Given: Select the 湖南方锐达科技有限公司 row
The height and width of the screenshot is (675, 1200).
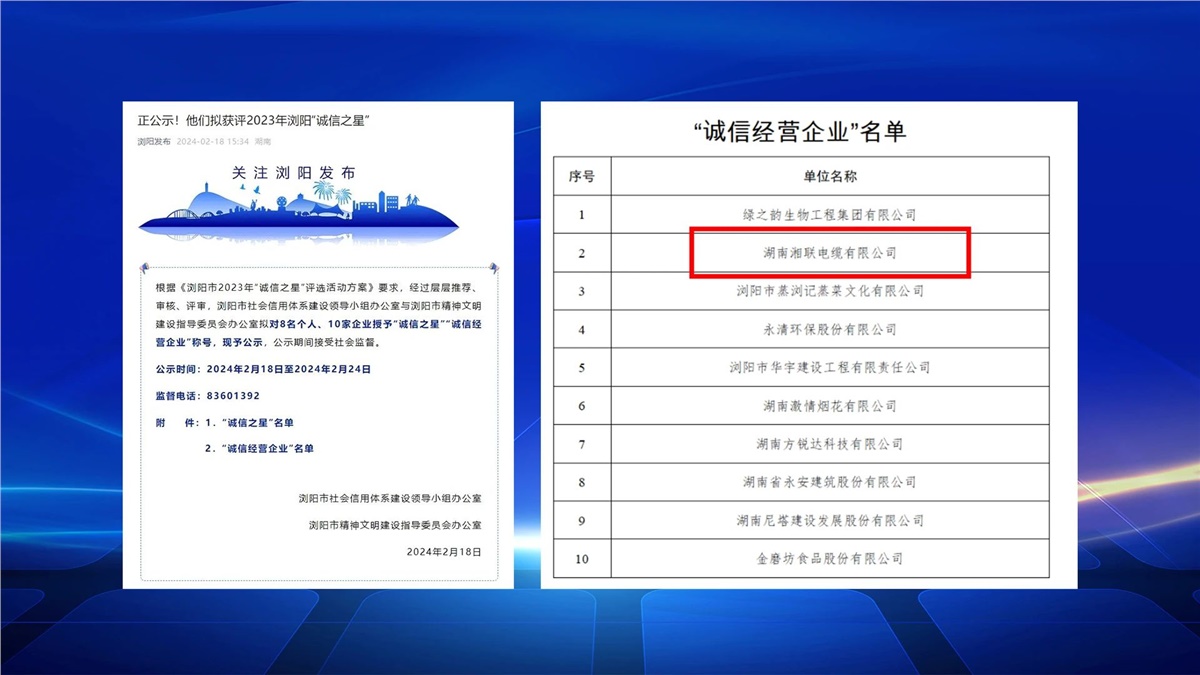Looking at the screenshot, I should click(x=829, y=444).
